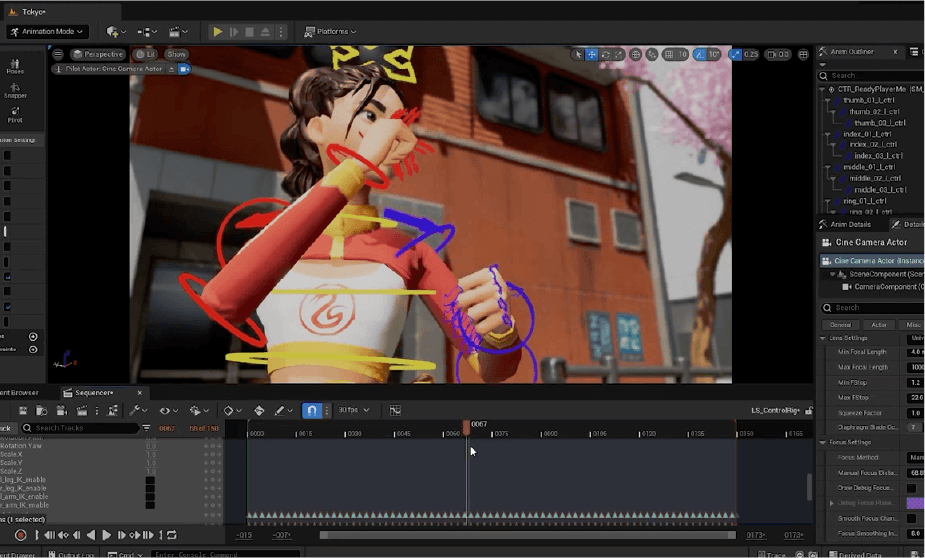
Task: Click the add keyframe transform icon in Sequencer
Action: click(x=259, y=411)
